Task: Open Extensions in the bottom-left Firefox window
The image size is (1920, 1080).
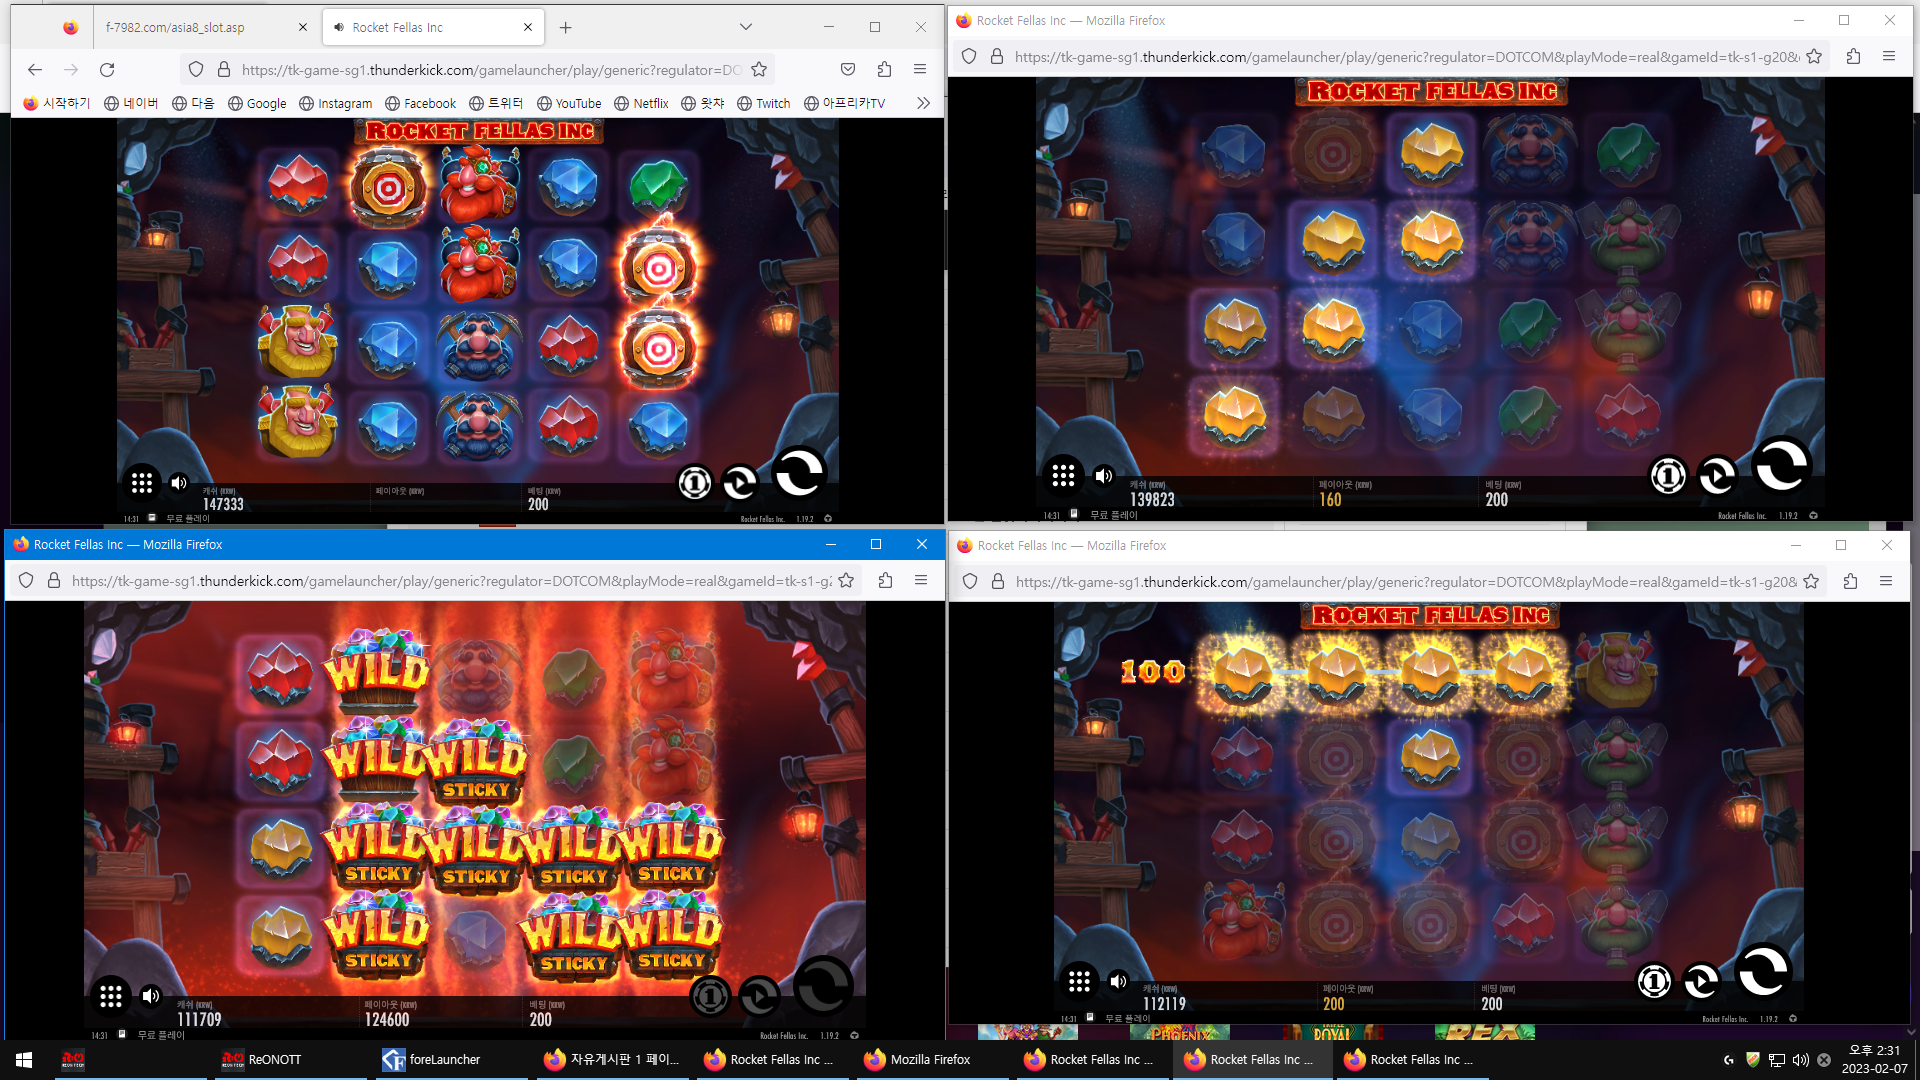Action: (x=885, y=580)
